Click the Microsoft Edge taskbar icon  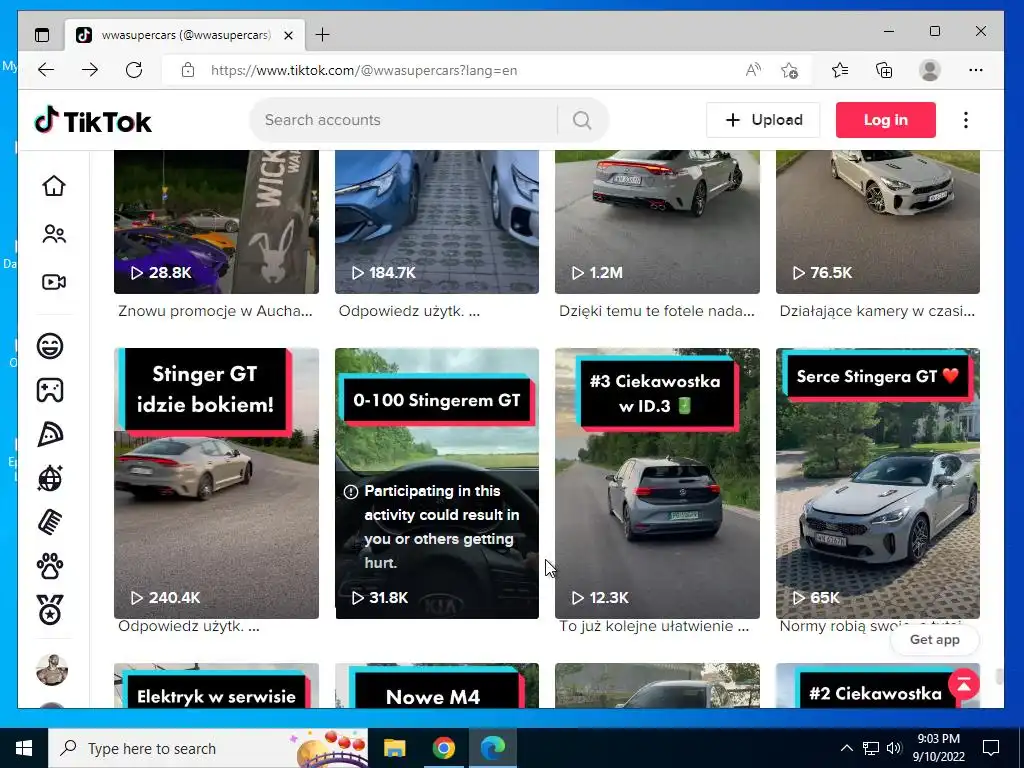click(x=492, y=748)
